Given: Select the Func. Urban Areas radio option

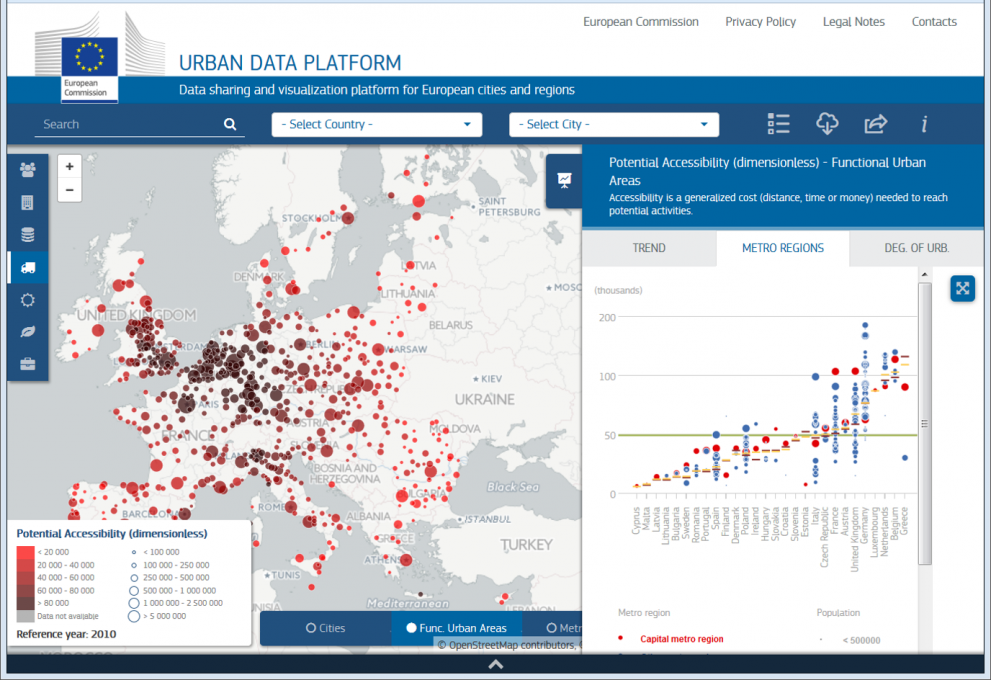Looking at the screenshot, I should point(456,628).
